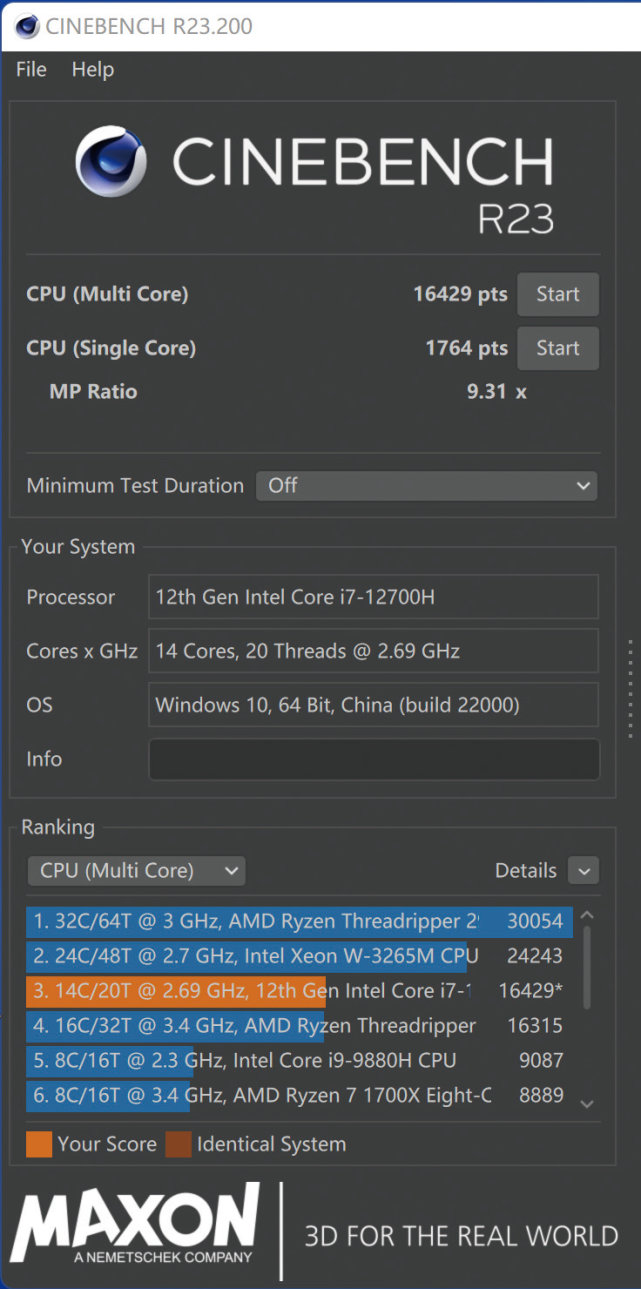Expand the ranking Details arrow button
The image size is (641, 1289).
583,870
